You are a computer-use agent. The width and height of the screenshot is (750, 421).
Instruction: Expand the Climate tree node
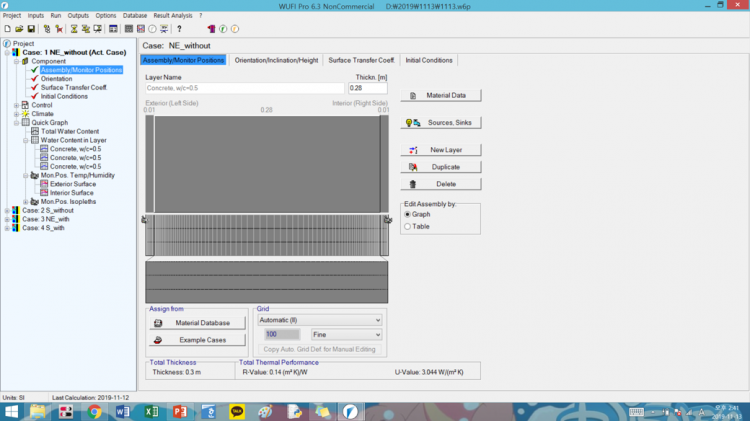point(15,114)
